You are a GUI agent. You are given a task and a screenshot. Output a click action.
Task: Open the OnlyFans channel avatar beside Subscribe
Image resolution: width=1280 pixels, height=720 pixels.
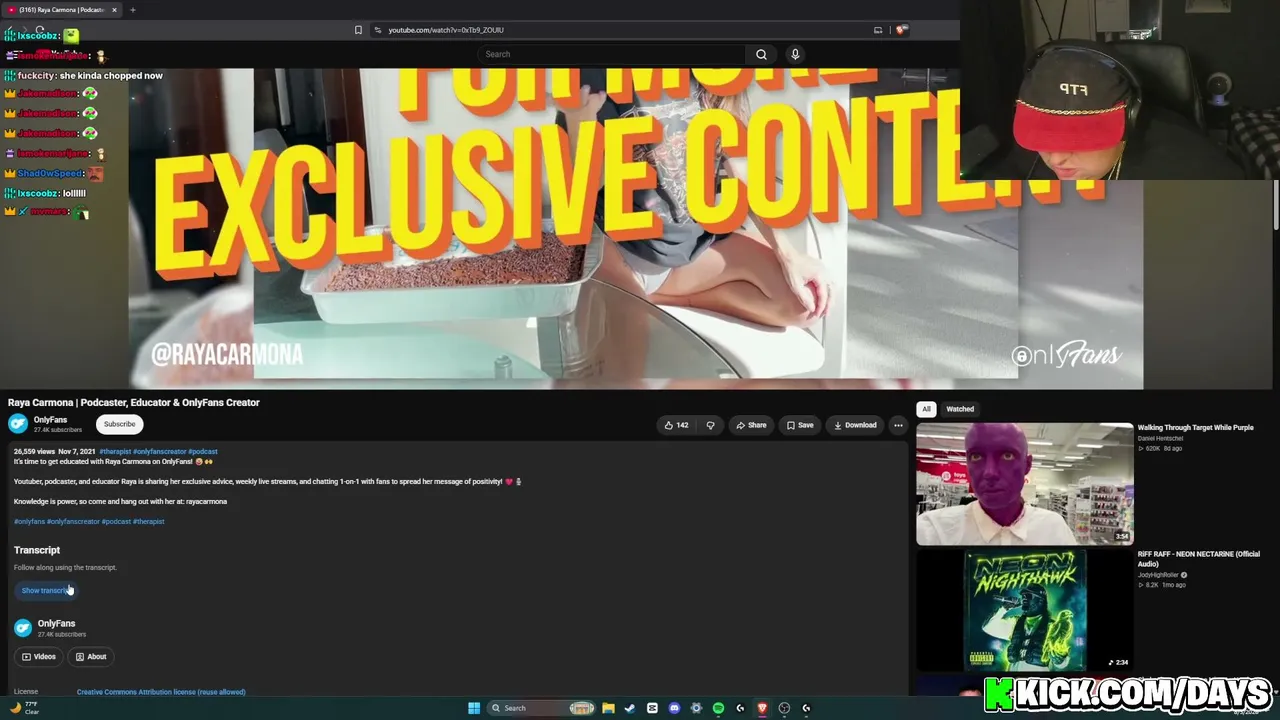tap(18, 424)
